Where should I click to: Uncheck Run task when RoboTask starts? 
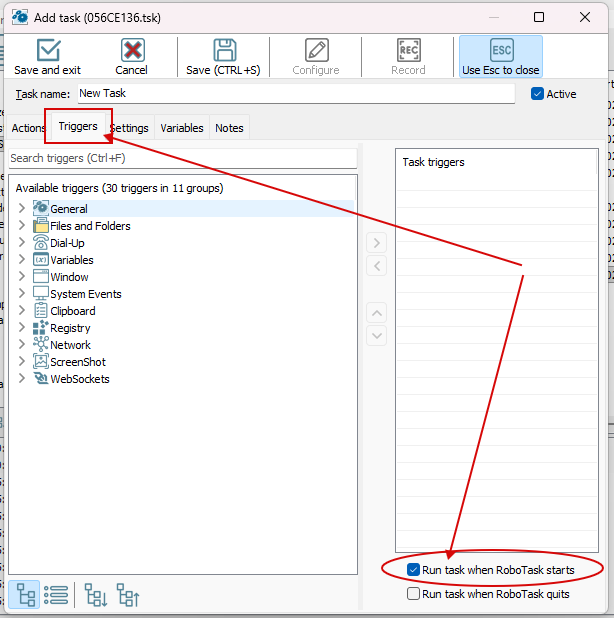coord(414,570)
